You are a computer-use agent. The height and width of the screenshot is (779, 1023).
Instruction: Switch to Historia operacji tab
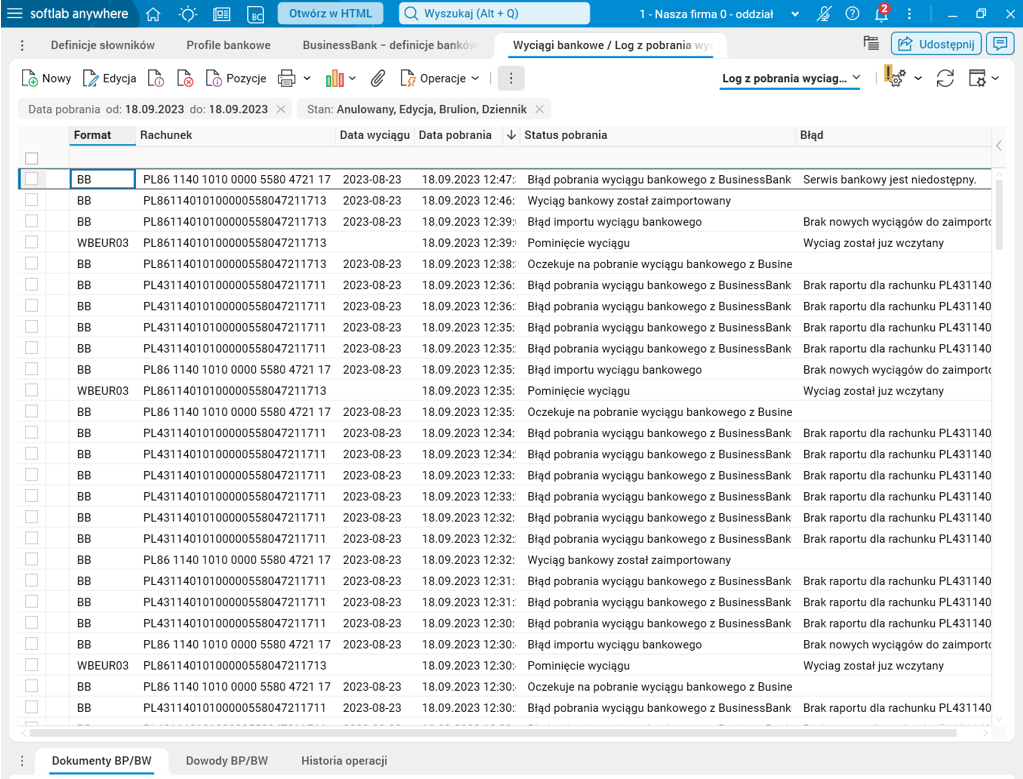(344, 761)
